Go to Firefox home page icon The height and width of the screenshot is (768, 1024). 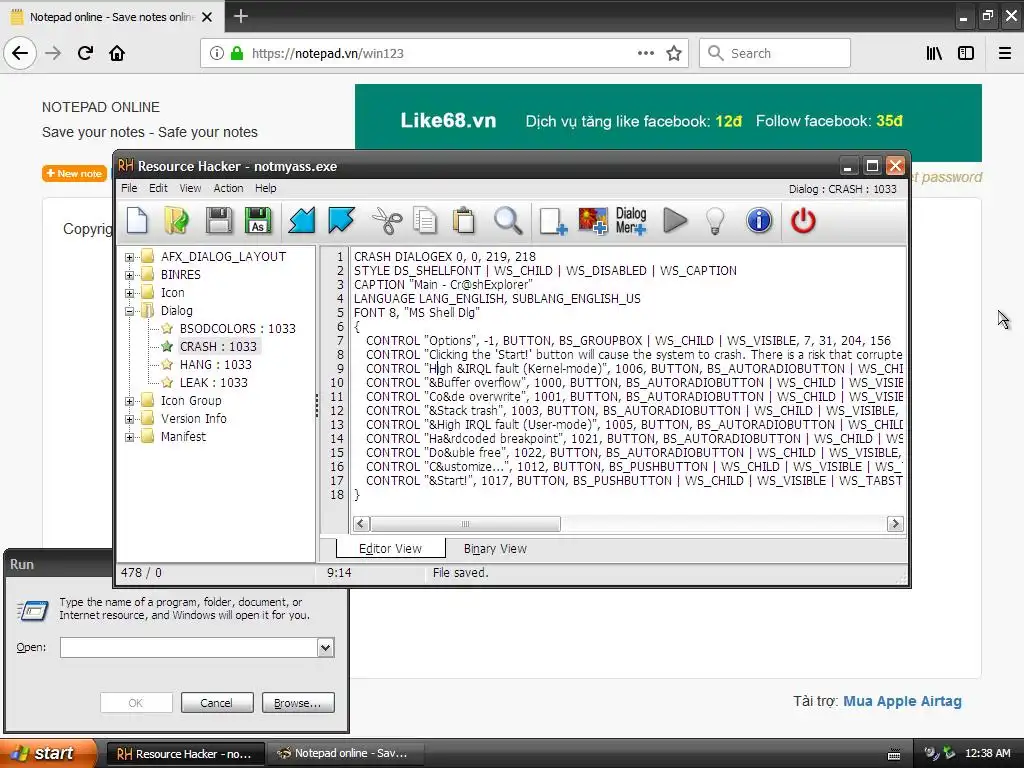coord(117,53)
